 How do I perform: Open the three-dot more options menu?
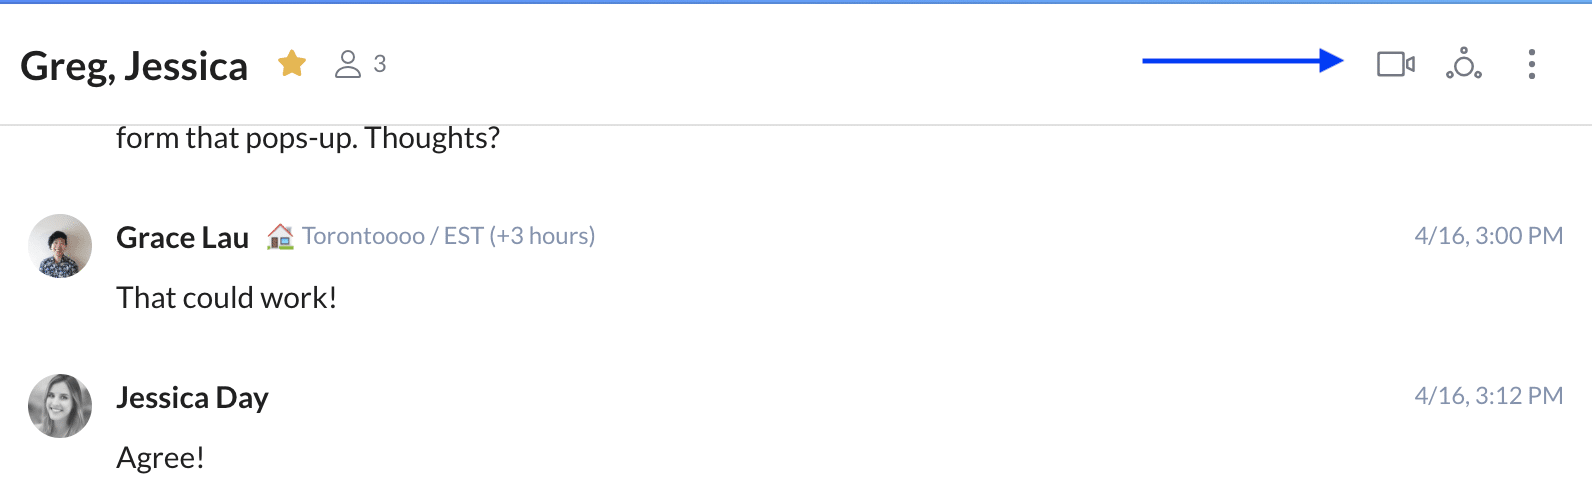[x=1531, y=64]
